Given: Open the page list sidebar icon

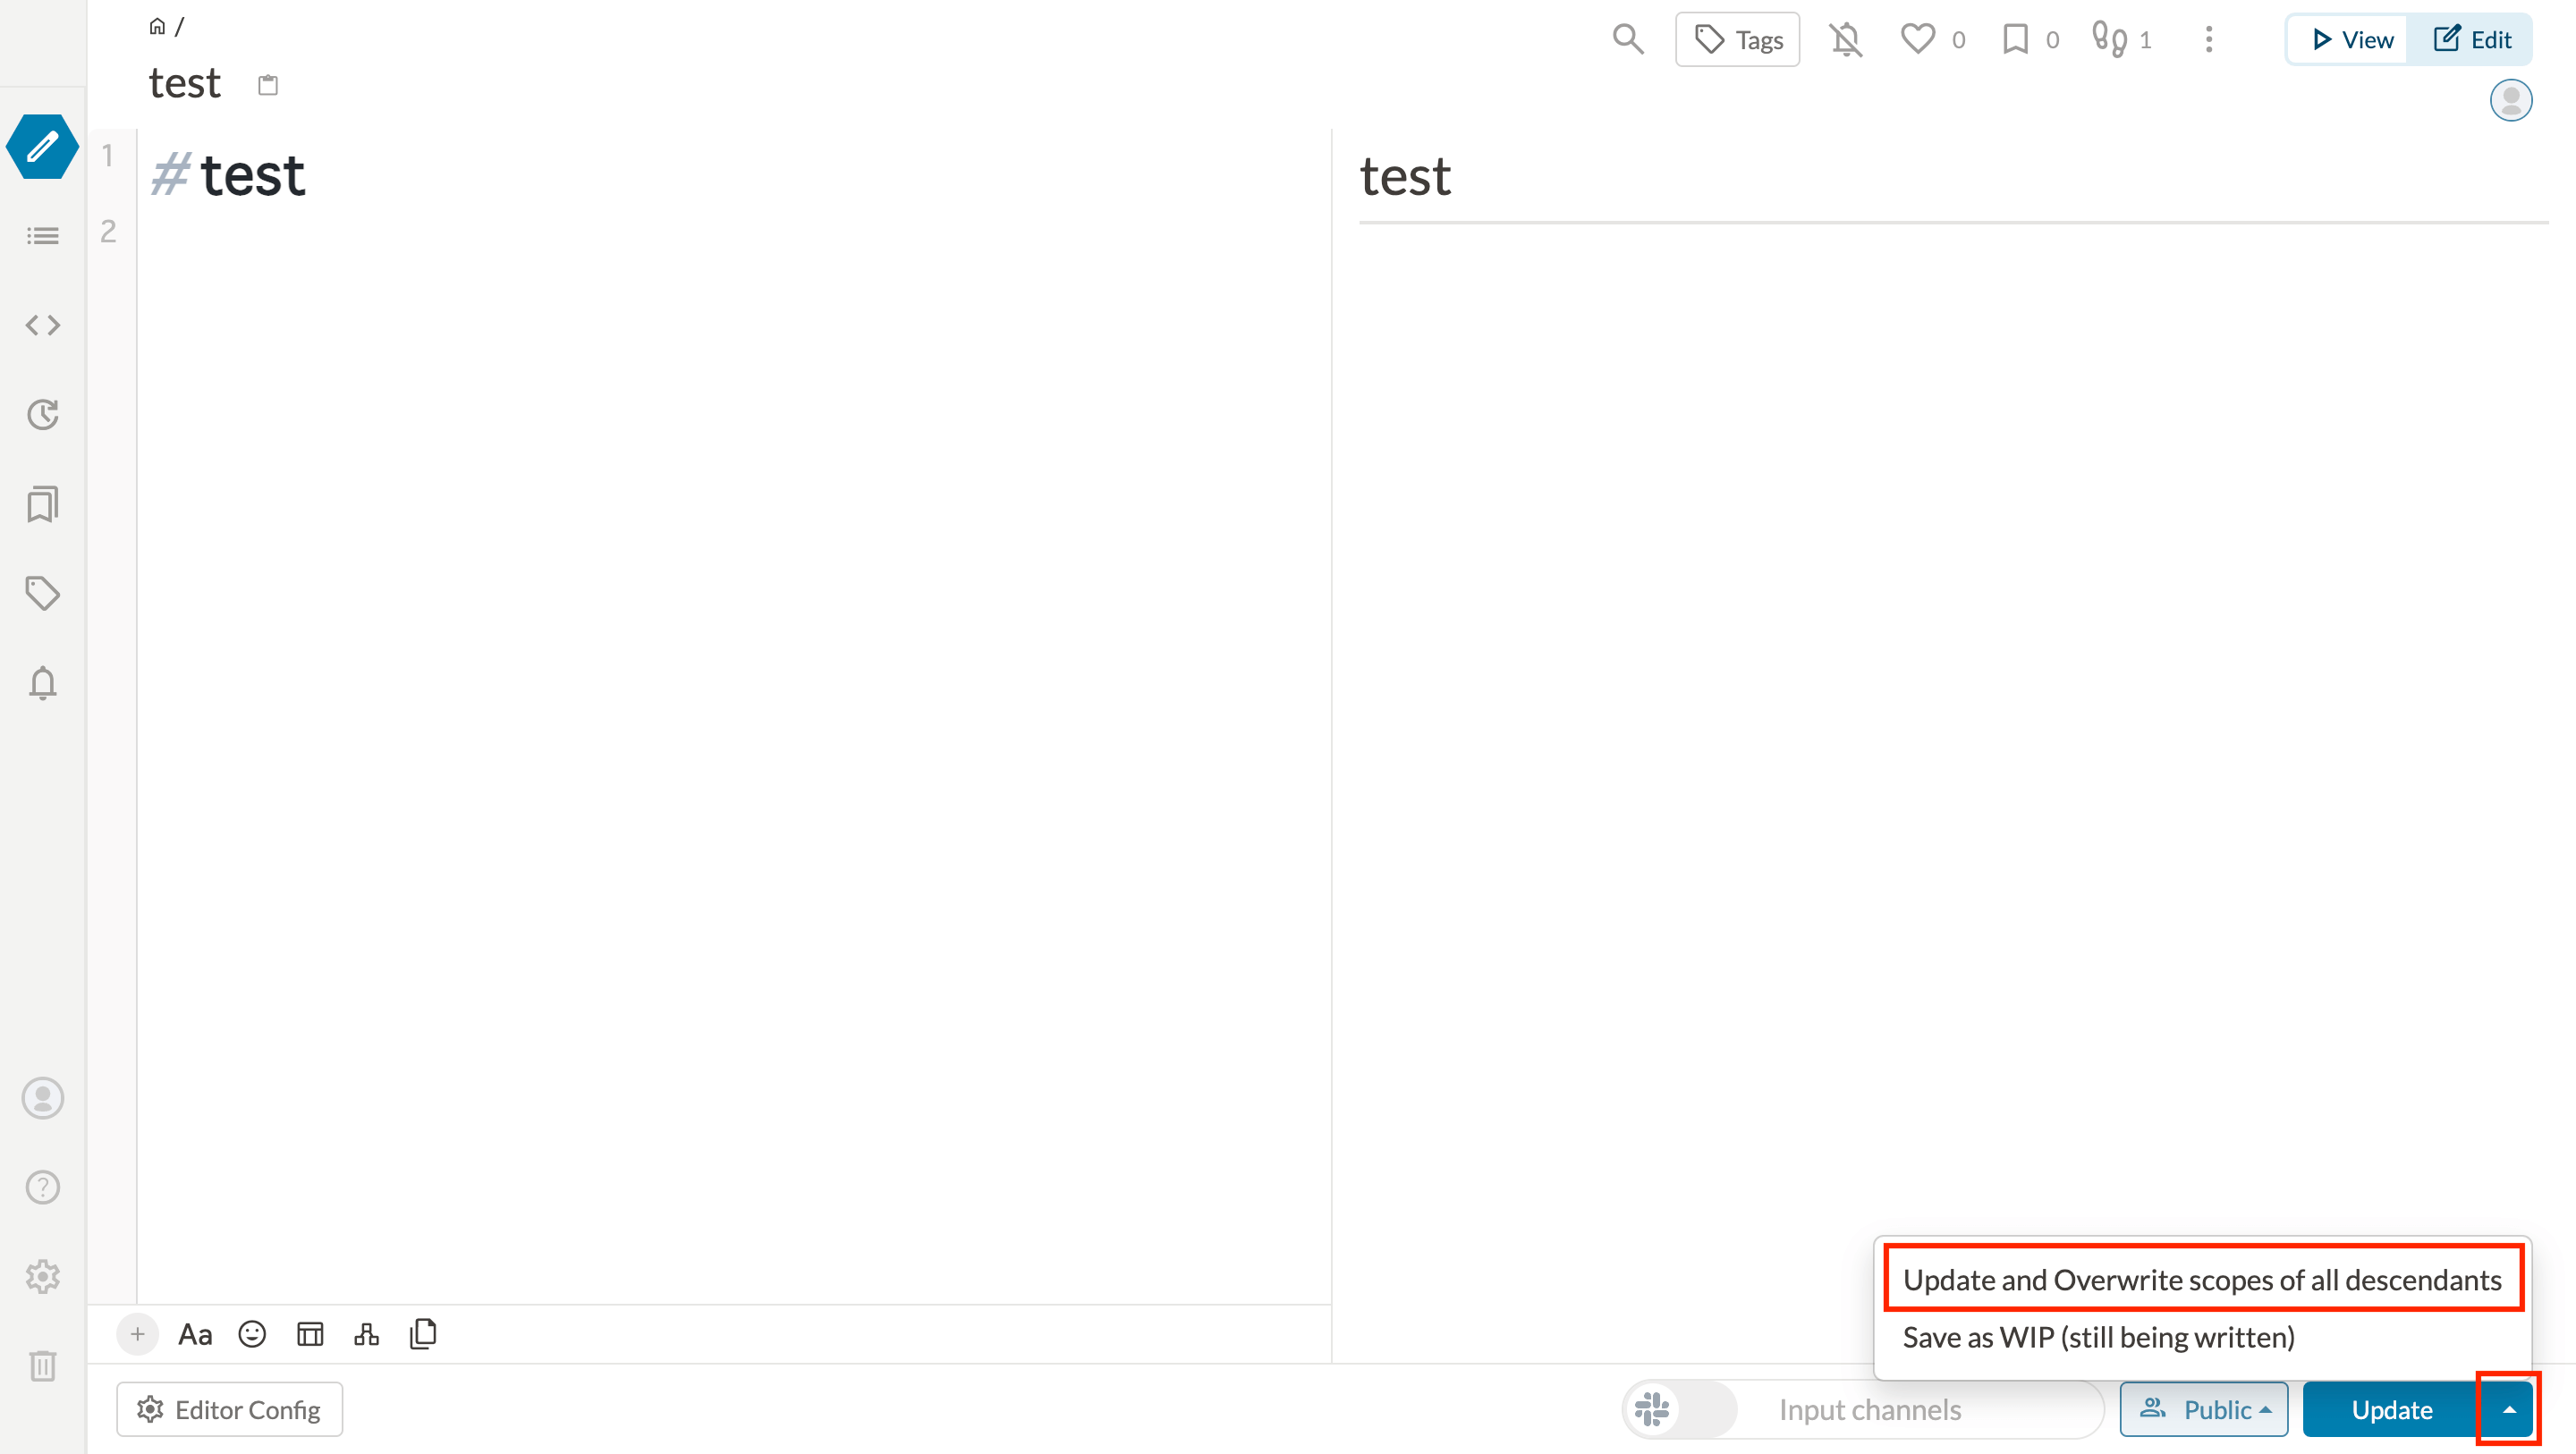Looking at the screenshot, I should [x=42, y=236].
